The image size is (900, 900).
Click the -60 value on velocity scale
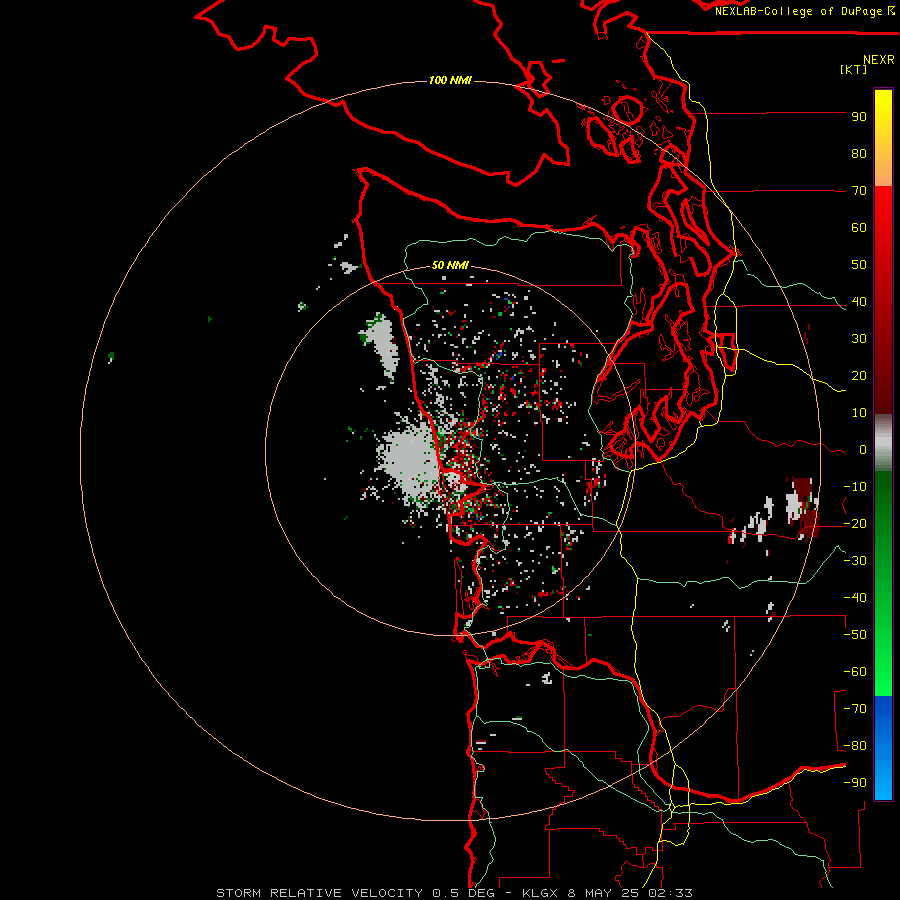(855, 672)
